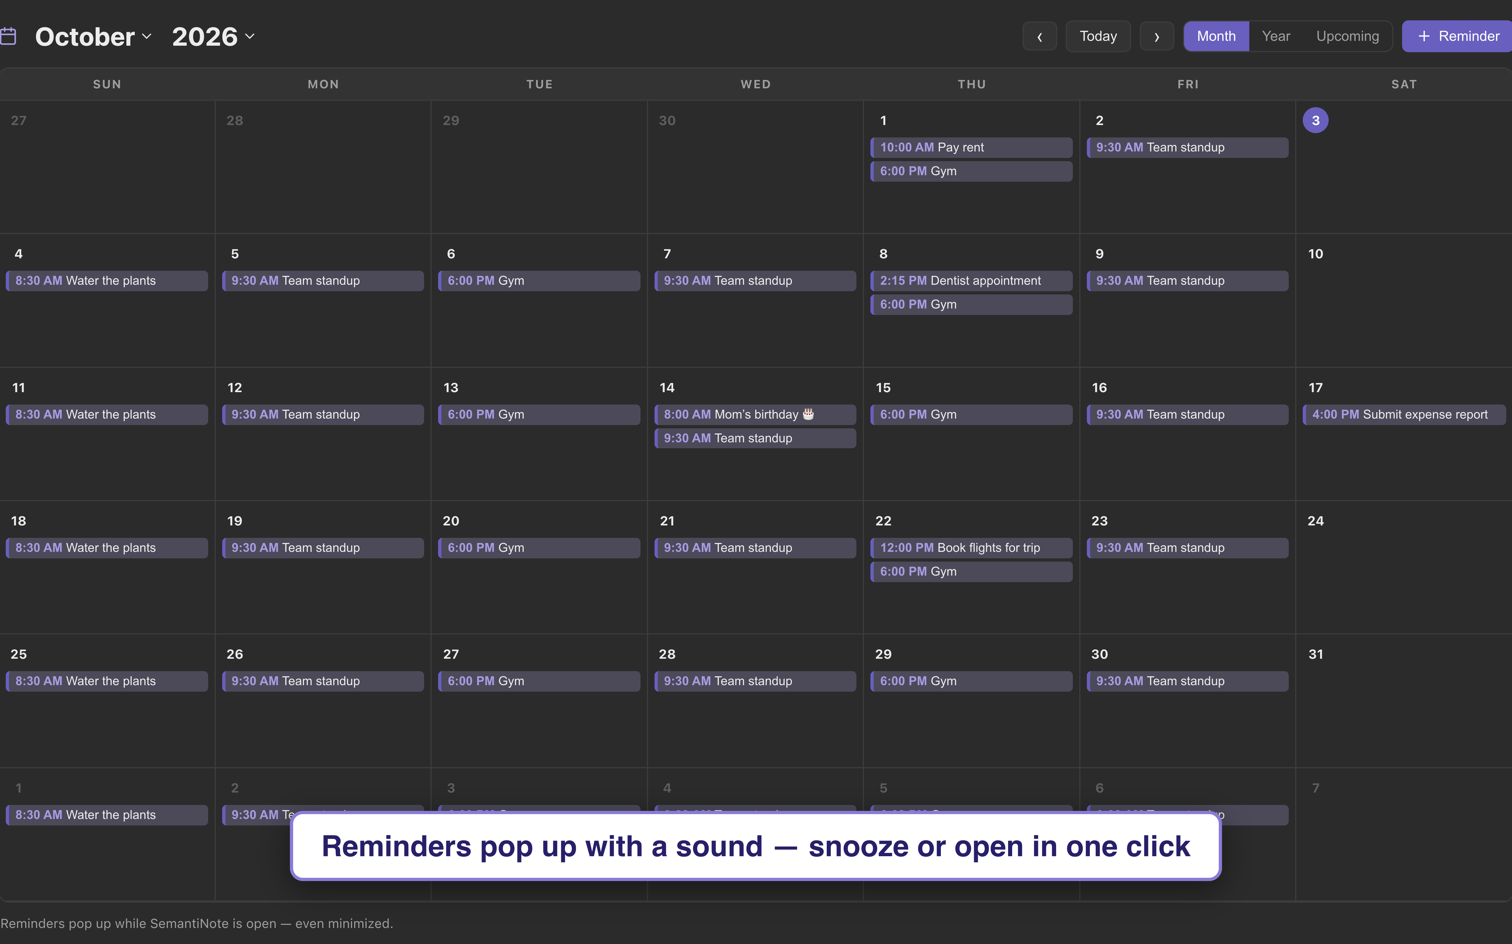The height and width of the screenshot is (944, 1512).
Task: Select Team standup on October 28
Action: pos(755,681)
